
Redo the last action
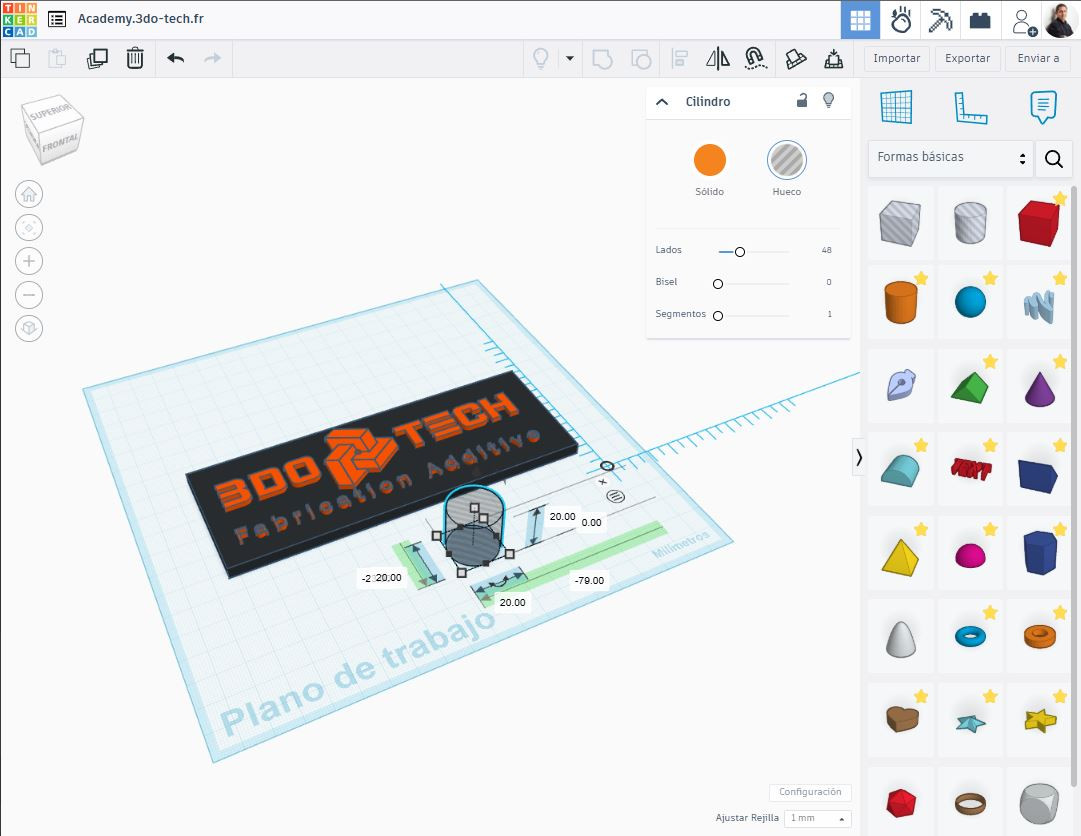pyautogui.click(x=213, y=59)
